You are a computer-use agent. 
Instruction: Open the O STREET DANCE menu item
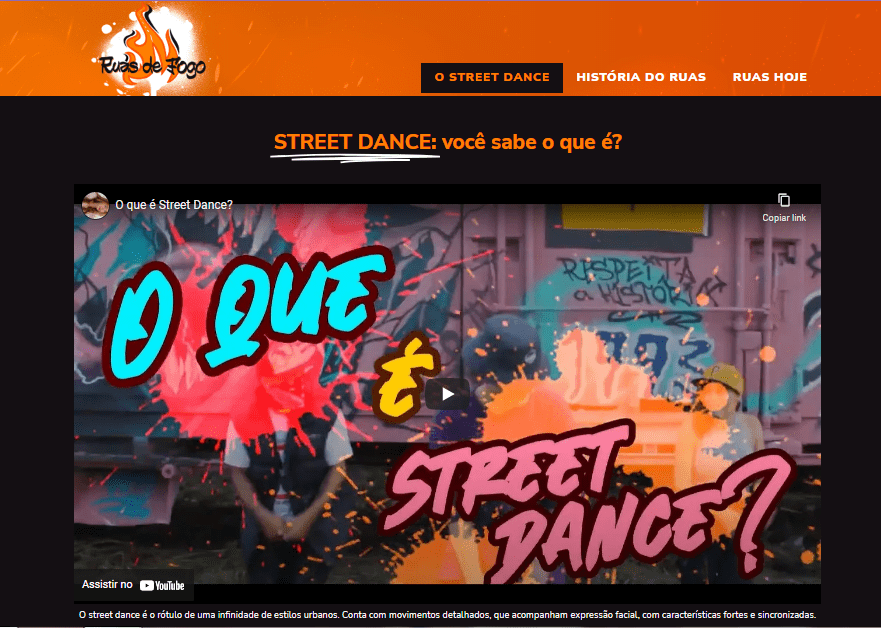click(x=492, y=78)
